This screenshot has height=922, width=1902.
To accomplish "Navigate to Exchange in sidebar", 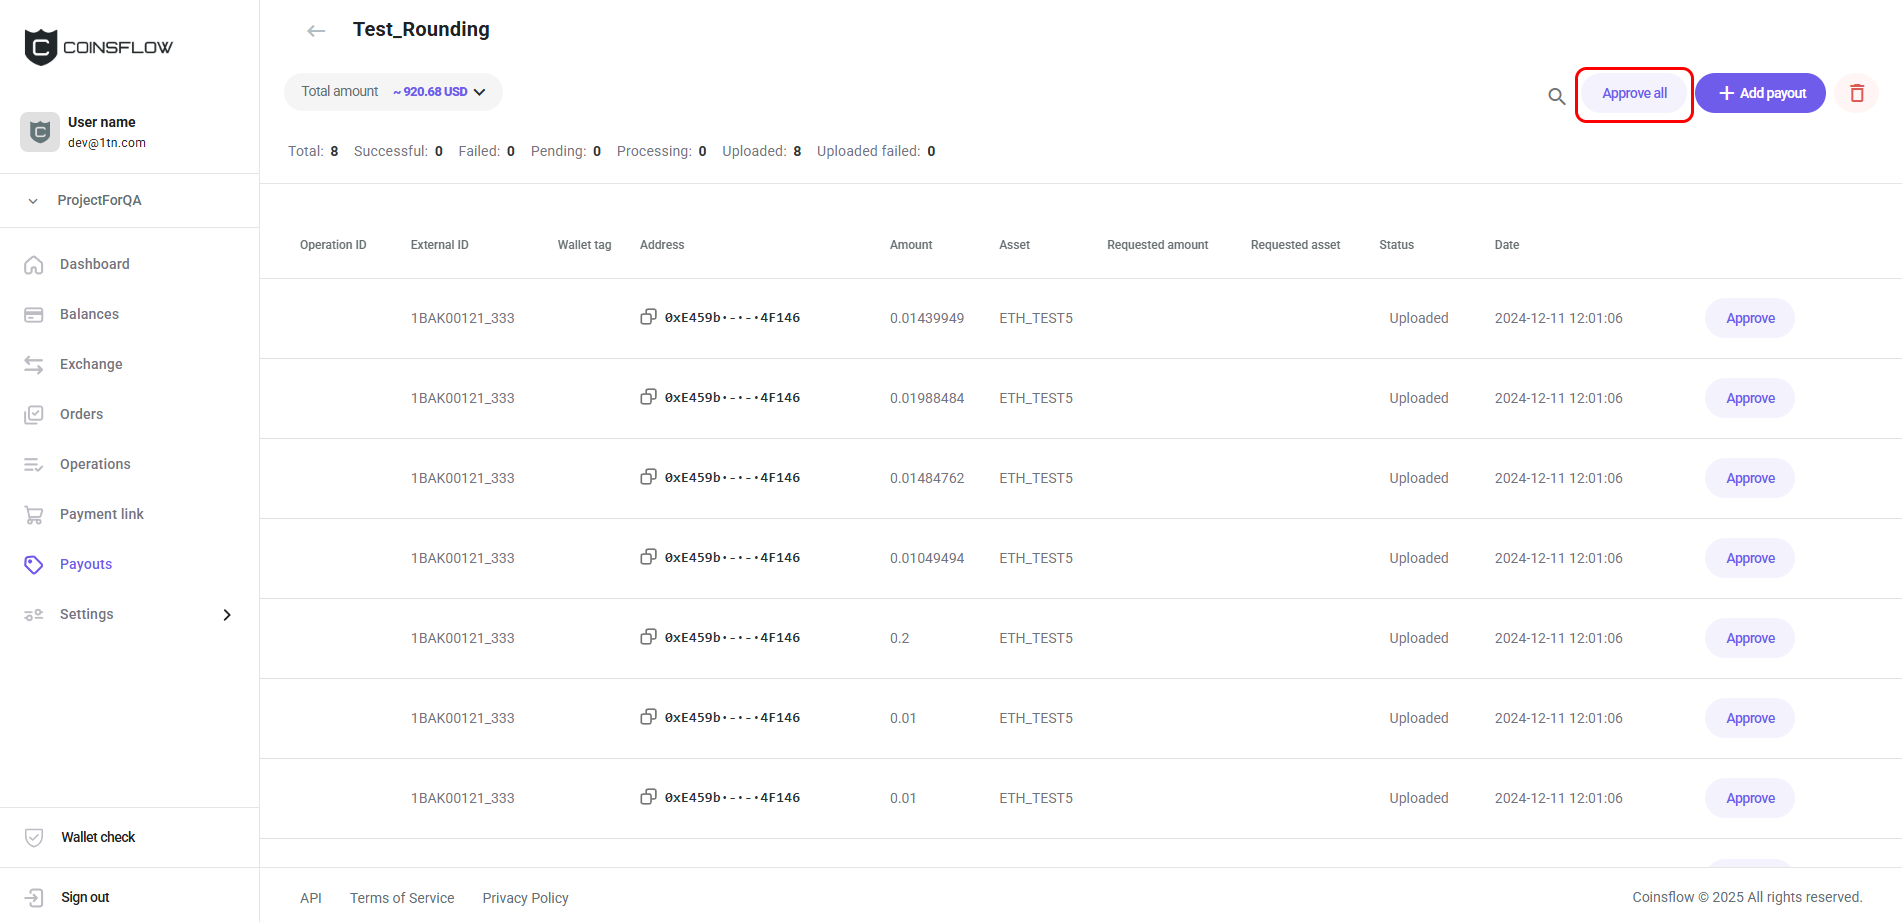I will pyautogui.click(x=91, y=364).
